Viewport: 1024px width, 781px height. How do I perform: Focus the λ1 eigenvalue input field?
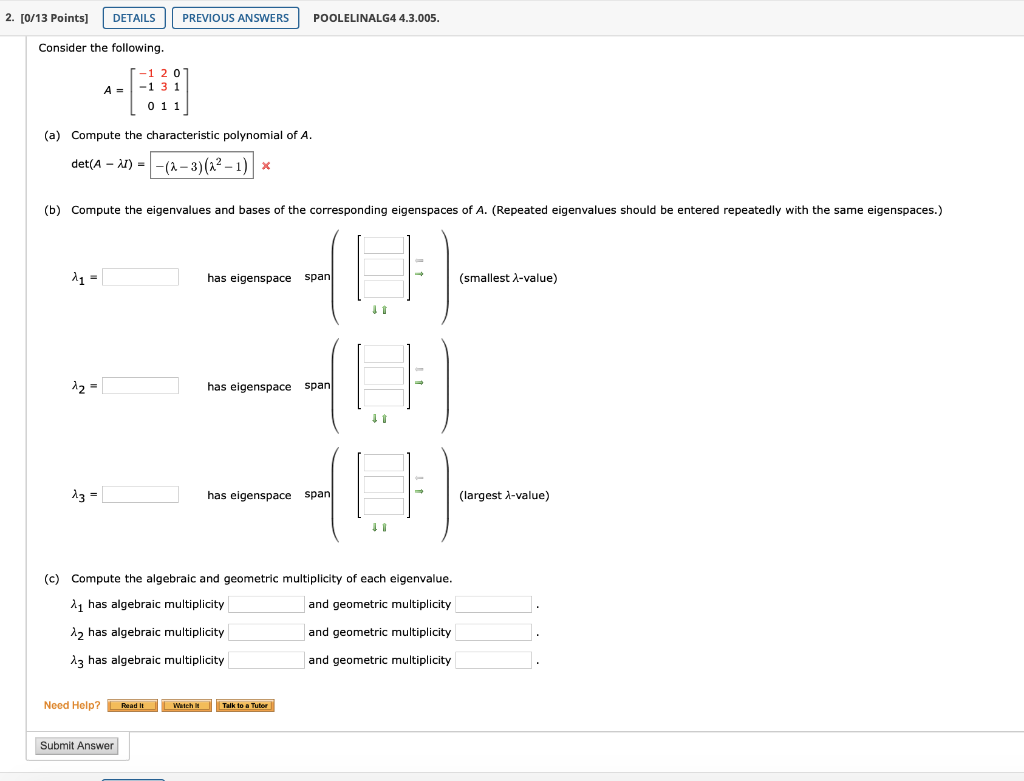click(140, 277)
